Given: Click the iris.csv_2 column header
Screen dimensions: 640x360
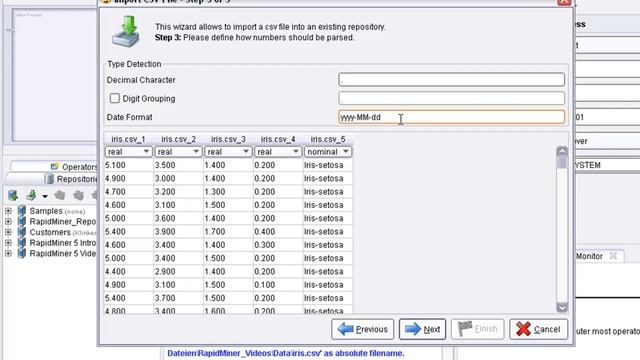Looking at the screenshot, I should 178,139.
